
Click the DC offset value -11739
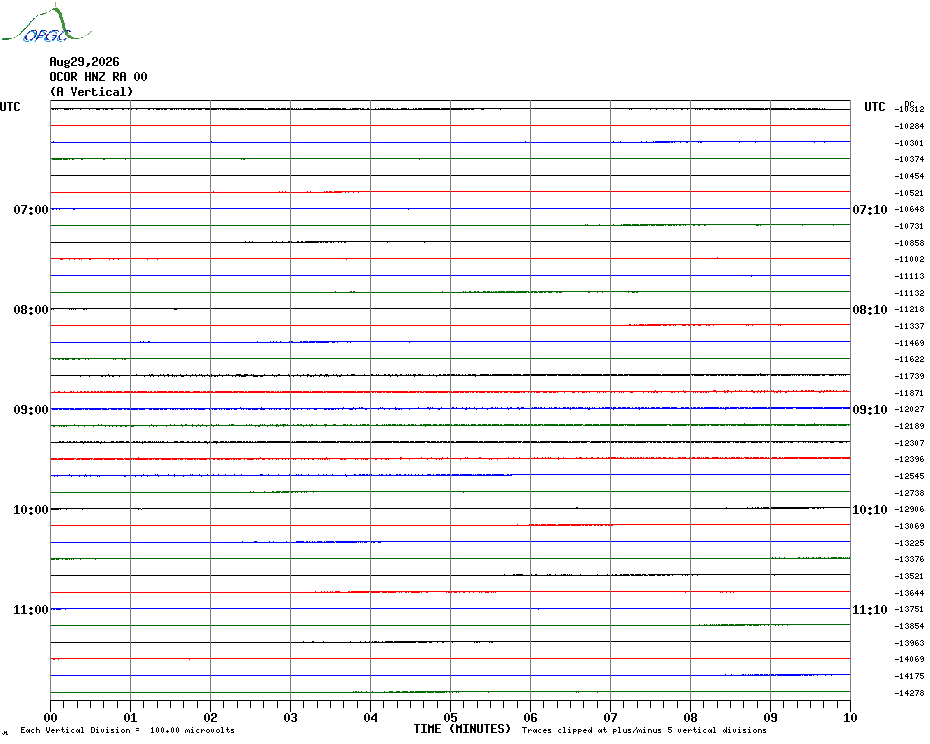(x=909, y=376)
